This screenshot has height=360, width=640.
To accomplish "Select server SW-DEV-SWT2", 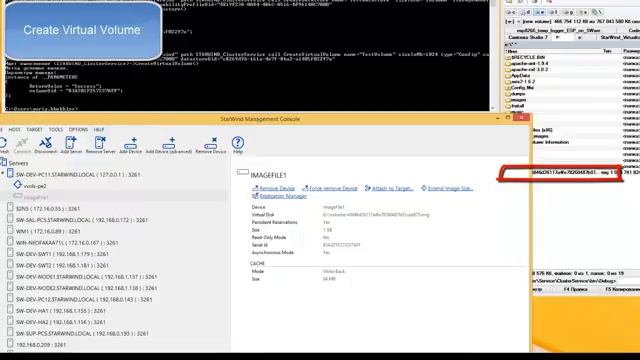I will [x=62, y=265].
